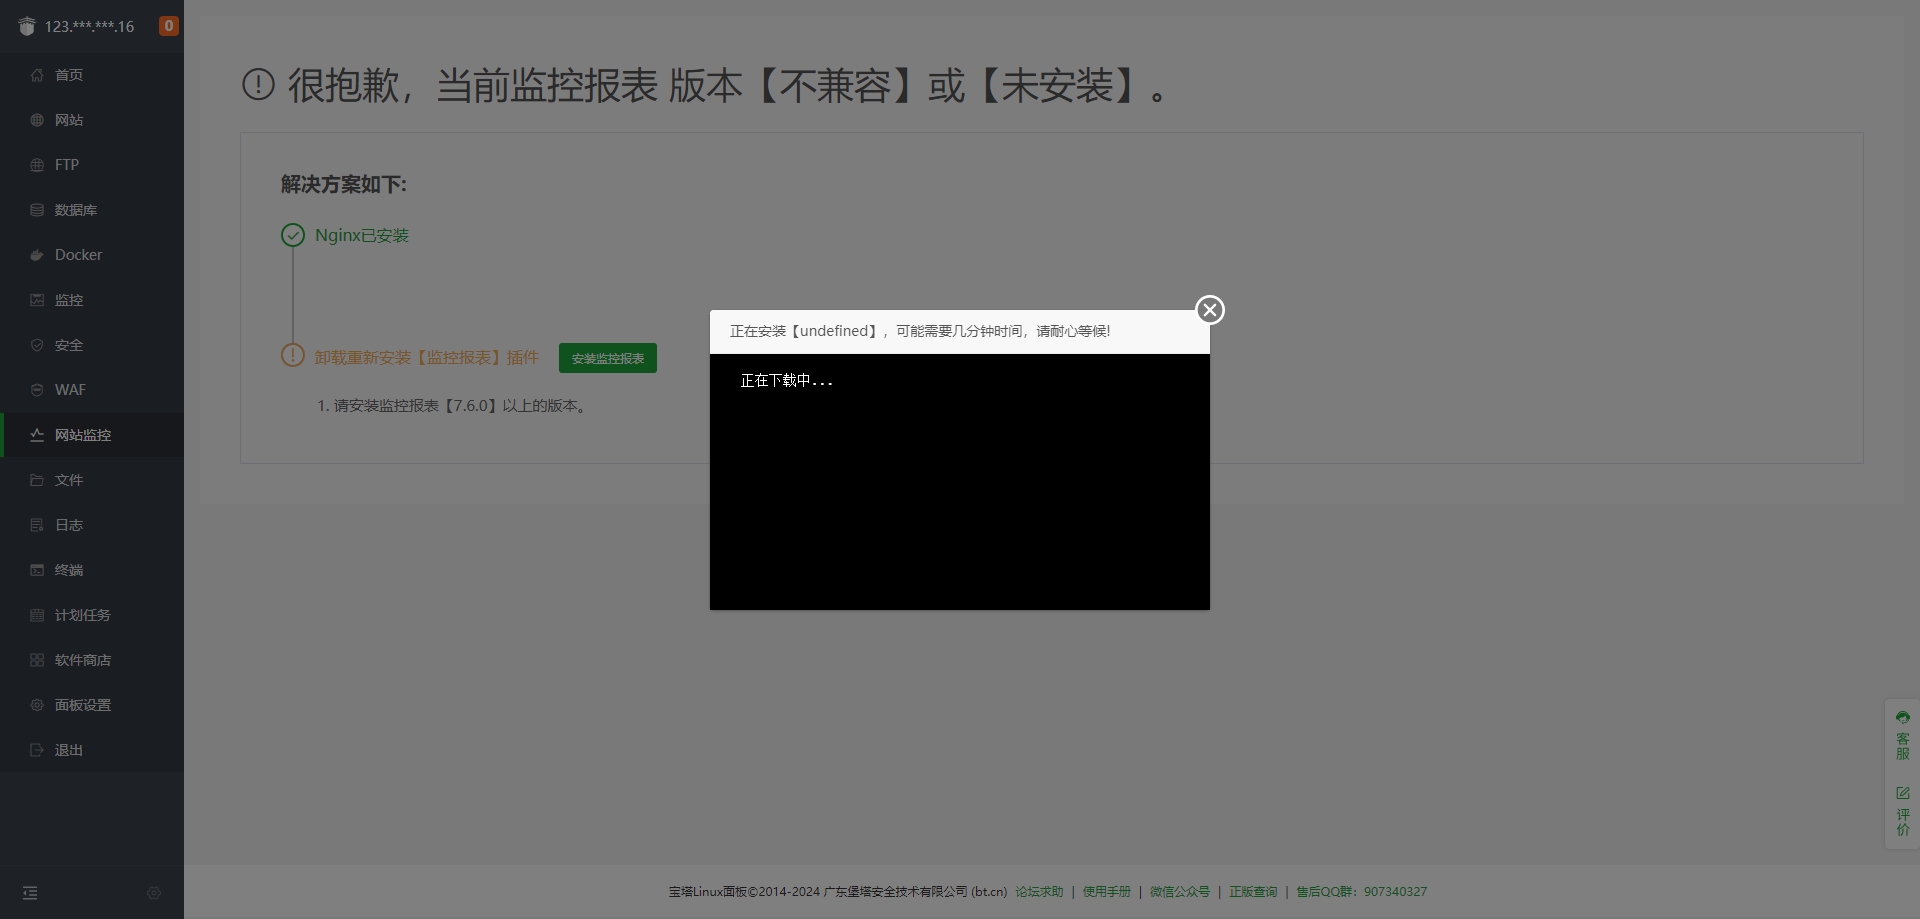The height and width of the screenshot is (919, 1920).
Task: Open the 网站 menu item
Action: coord(92,120)
